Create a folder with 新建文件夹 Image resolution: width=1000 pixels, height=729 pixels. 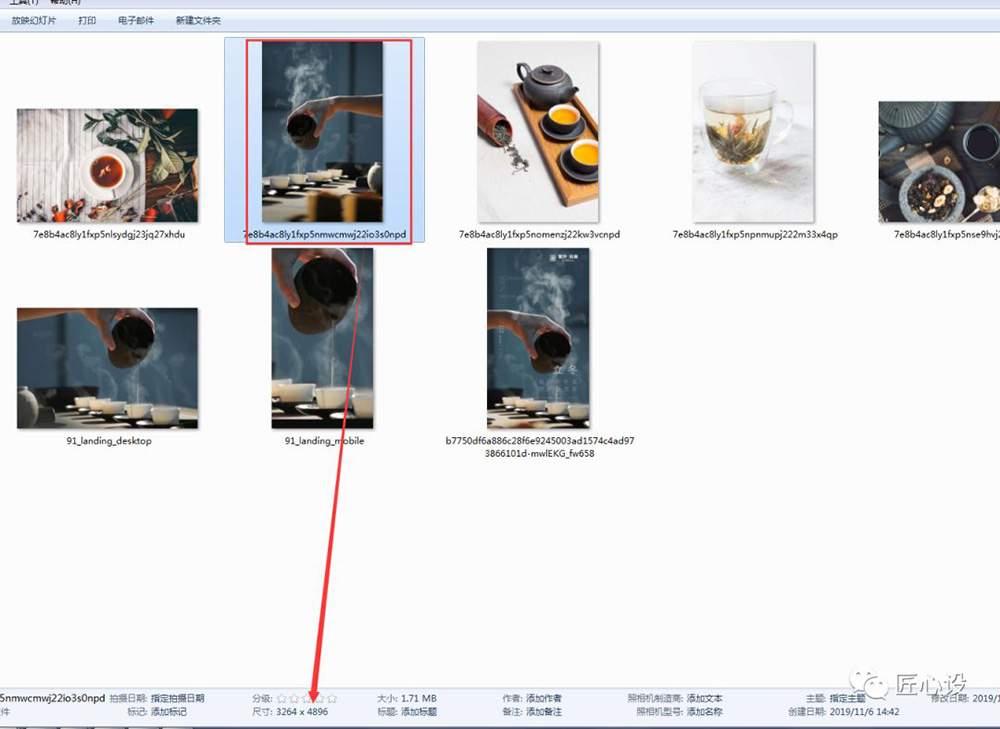tap(198, 20)
